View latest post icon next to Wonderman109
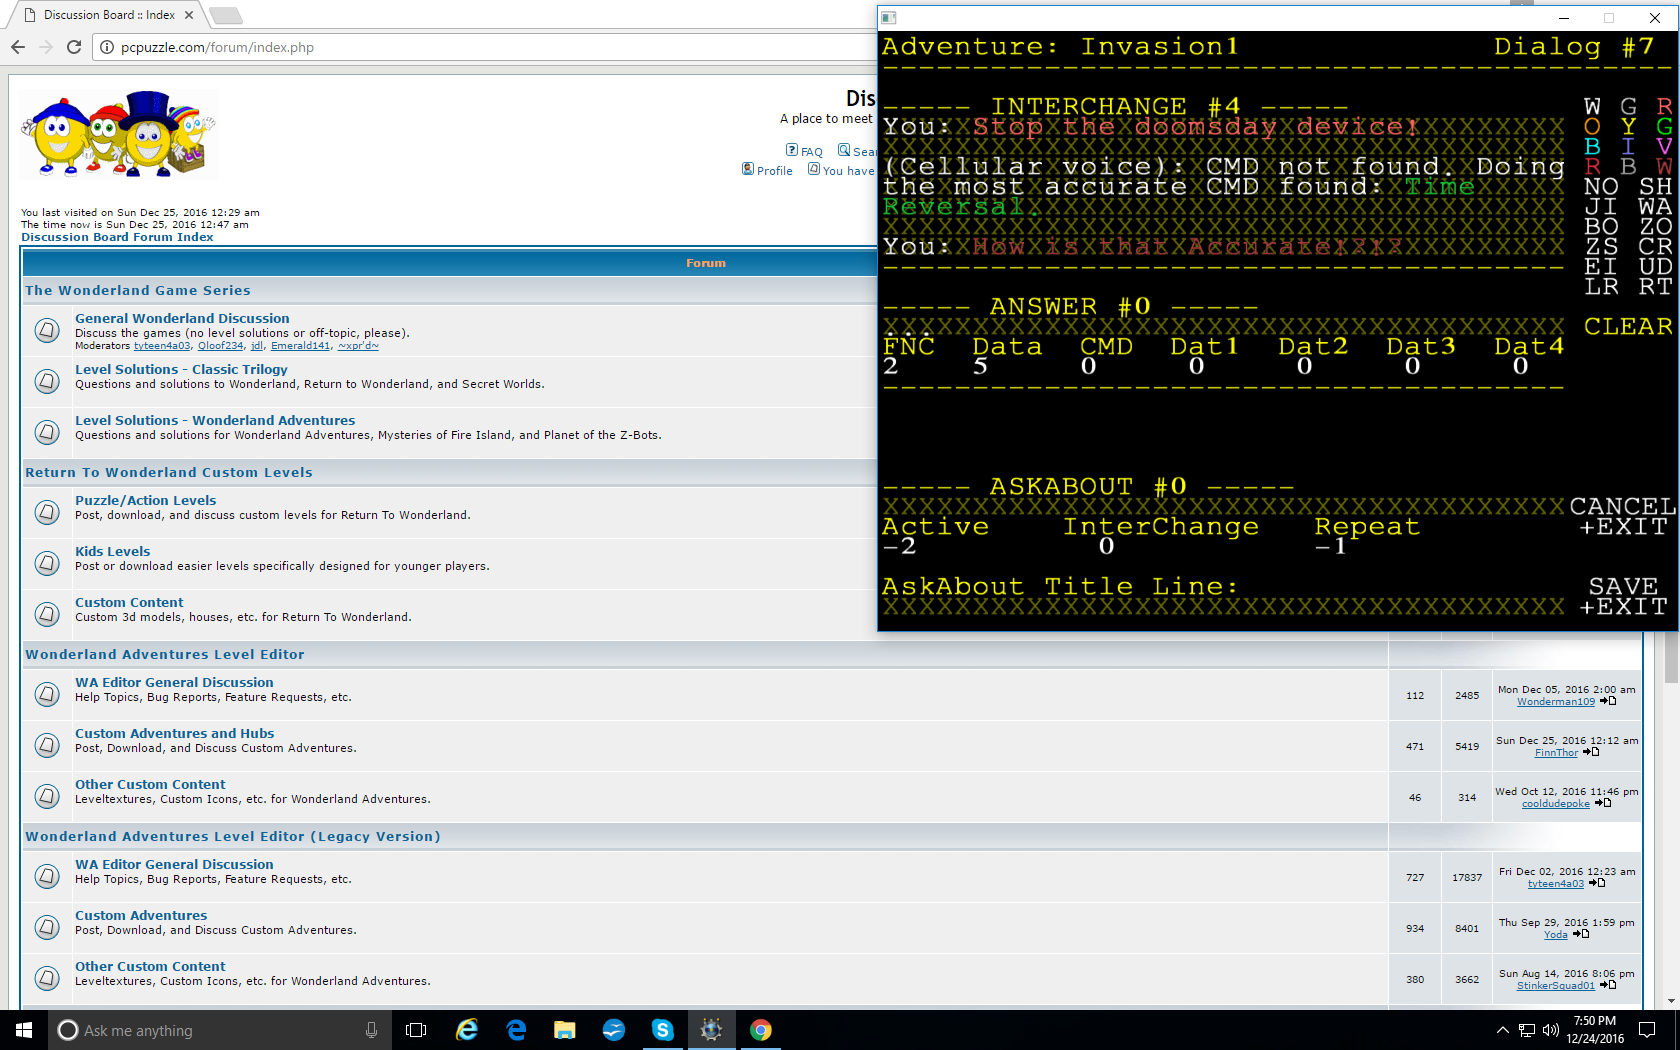Screen dimensions: 1680x1050 [1608, 701]
